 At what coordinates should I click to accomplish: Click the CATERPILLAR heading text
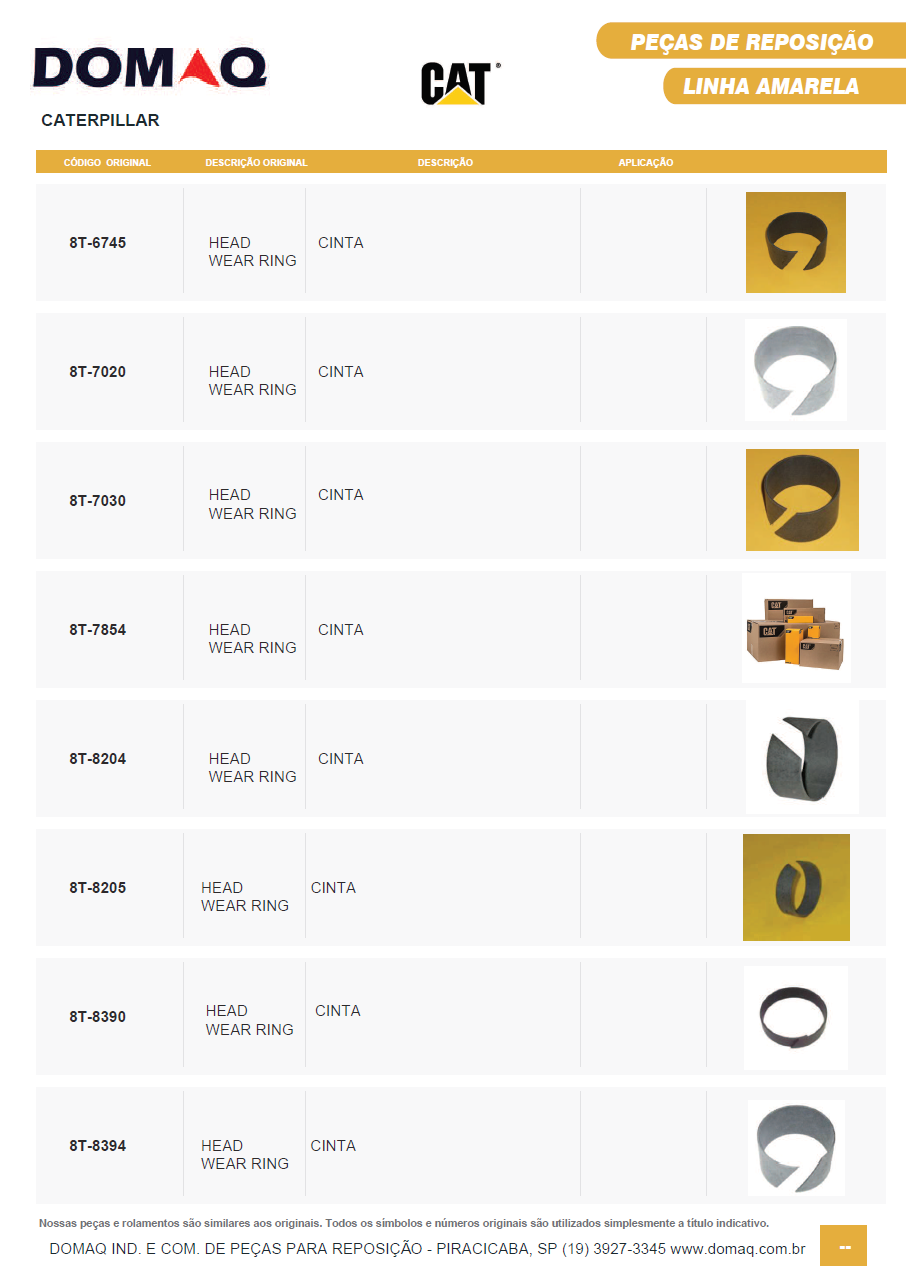100,120
